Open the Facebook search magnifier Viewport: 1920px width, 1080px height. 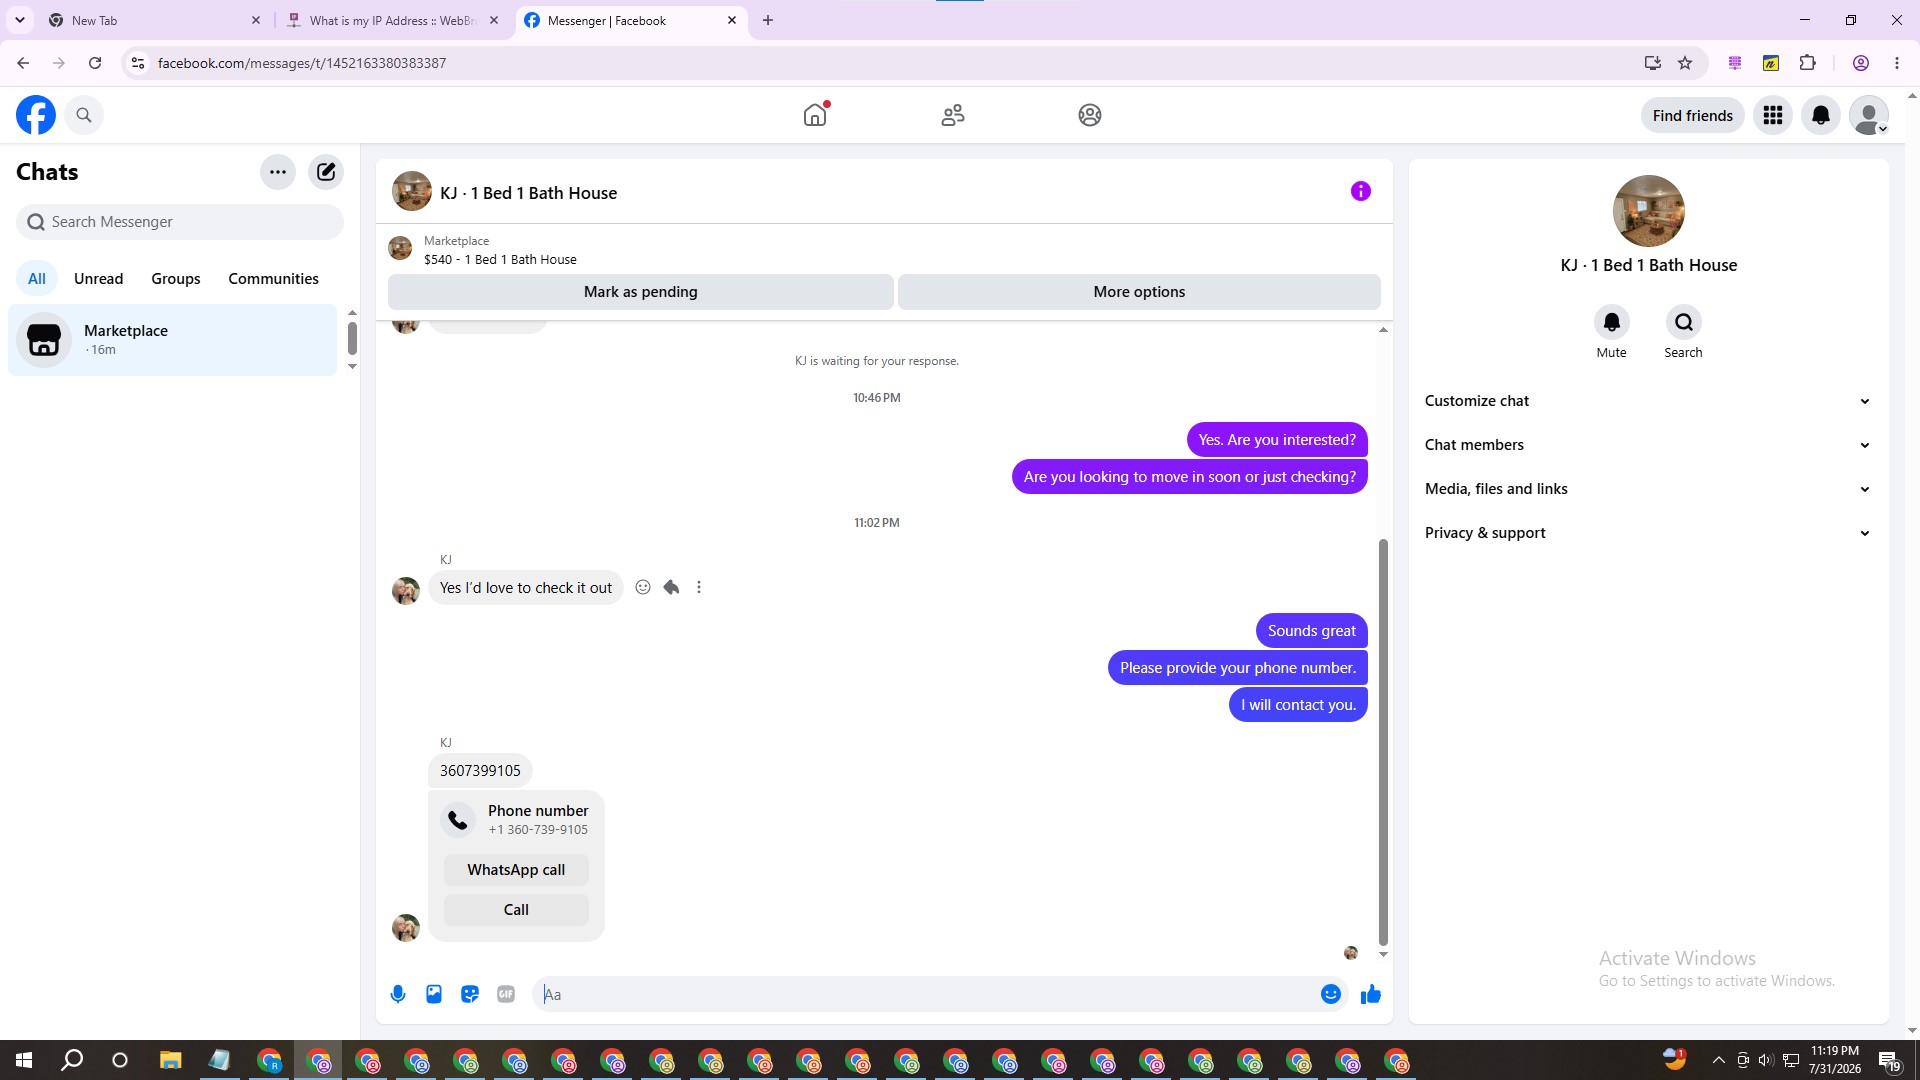pos(84,115)
